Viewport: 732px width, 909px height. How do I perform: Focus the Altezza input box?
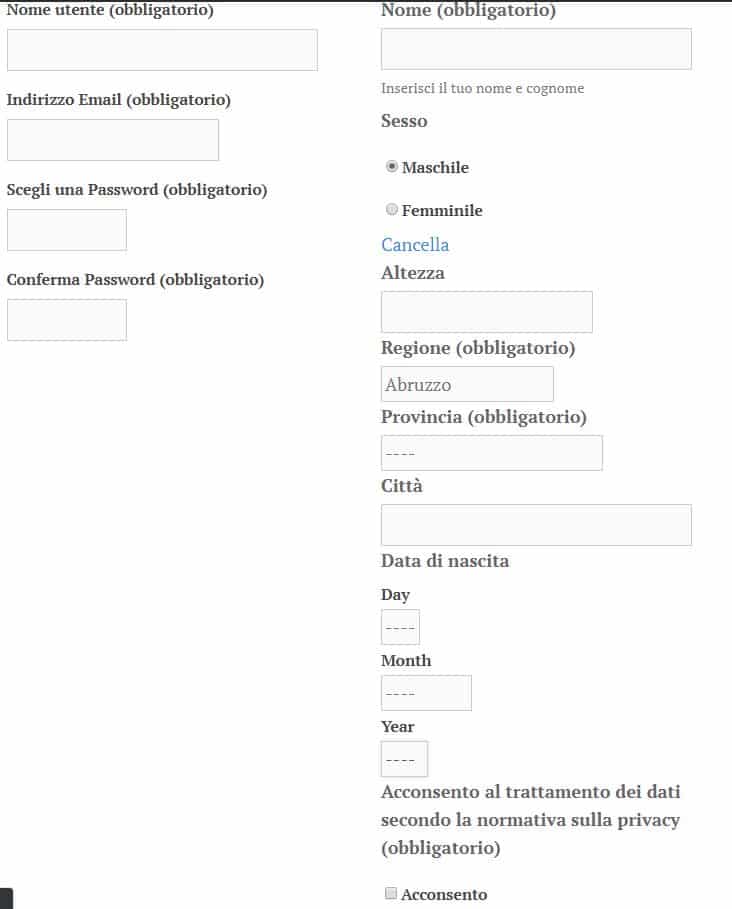coord(487,312)
